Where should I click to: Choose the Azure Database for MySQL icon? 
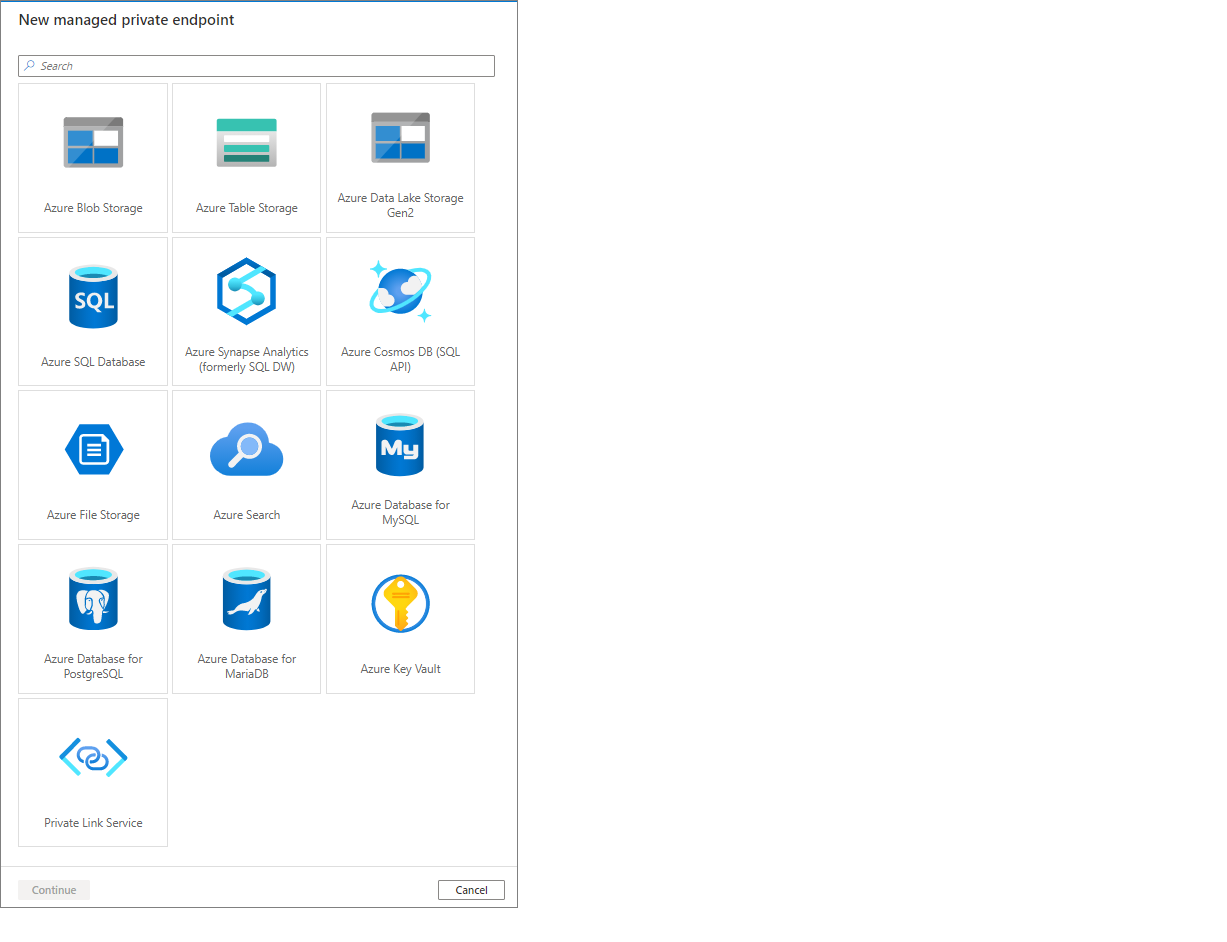click(400, 445)
